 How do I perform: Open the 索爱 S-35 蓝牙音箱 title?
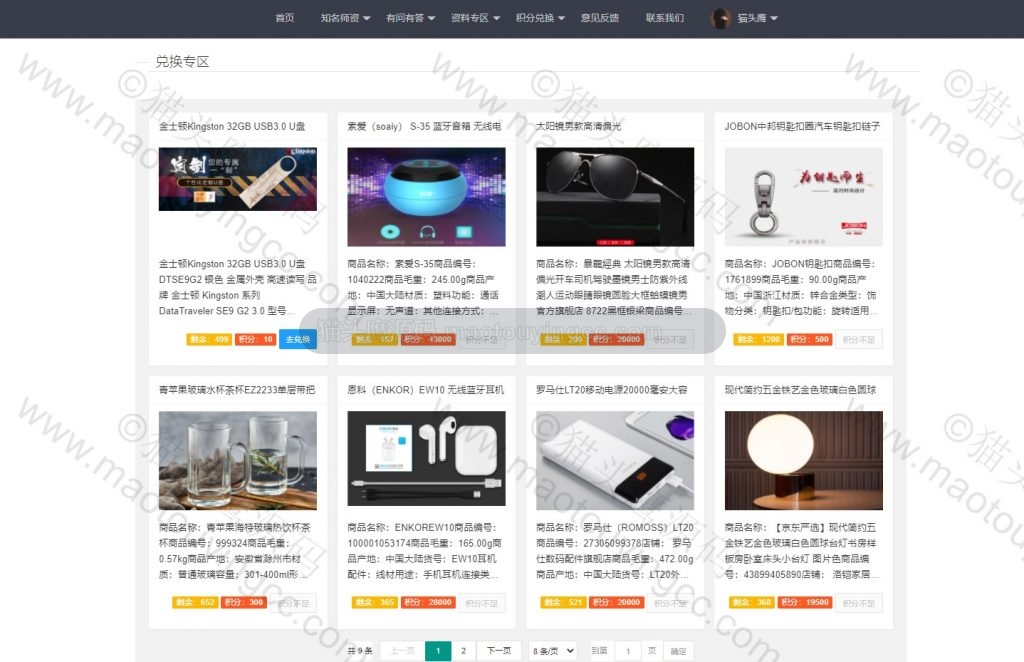click(424, 126)
